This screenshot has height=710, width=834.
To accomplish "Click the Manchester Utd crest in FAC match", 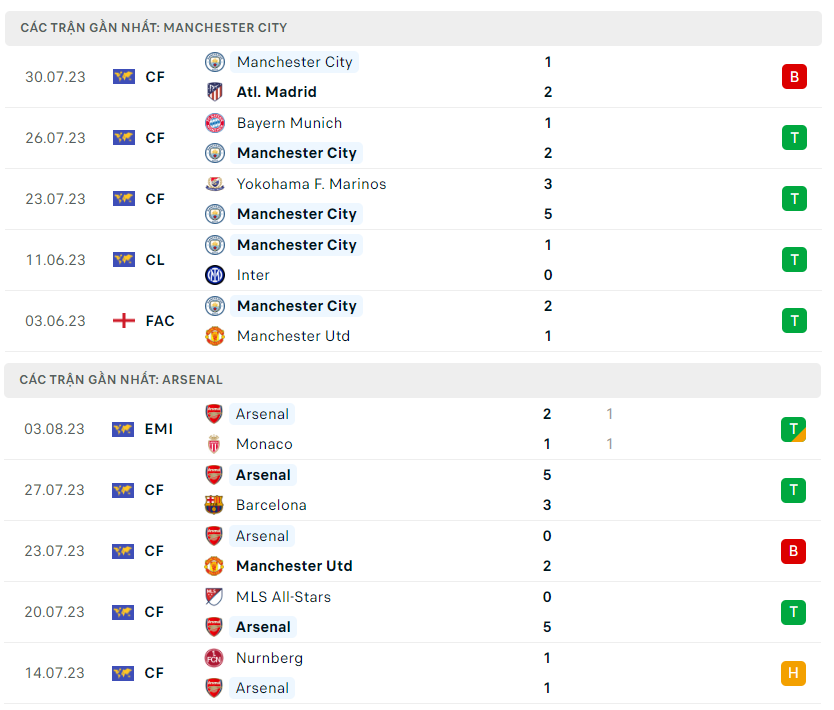I will pos(215,336).
